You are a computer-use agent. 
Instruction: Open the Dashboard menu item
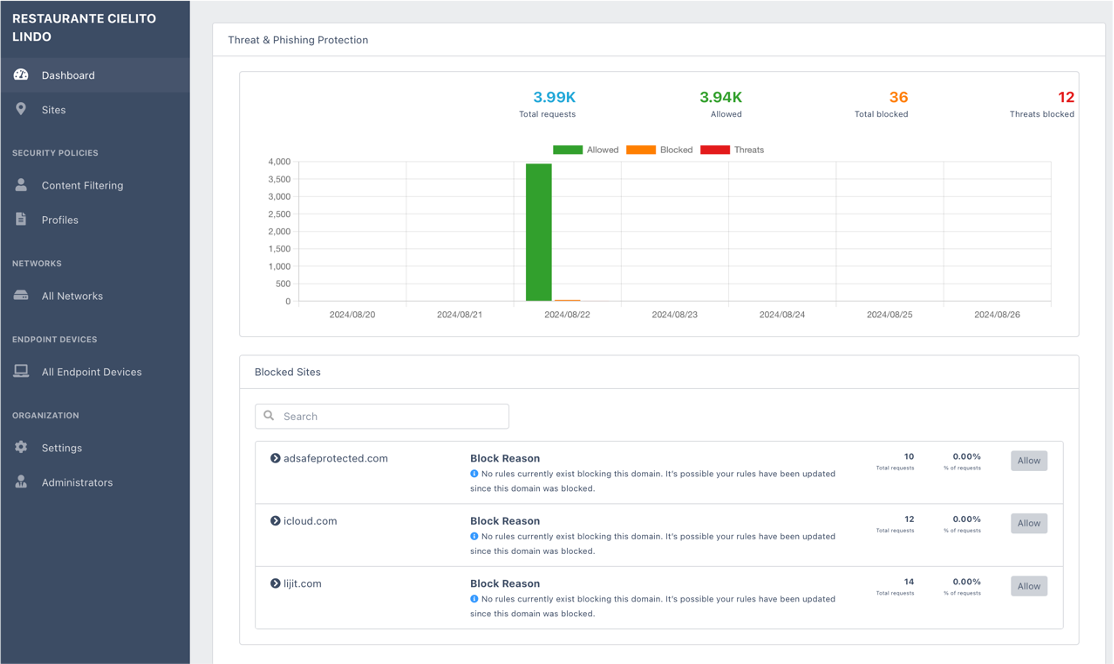95,75
